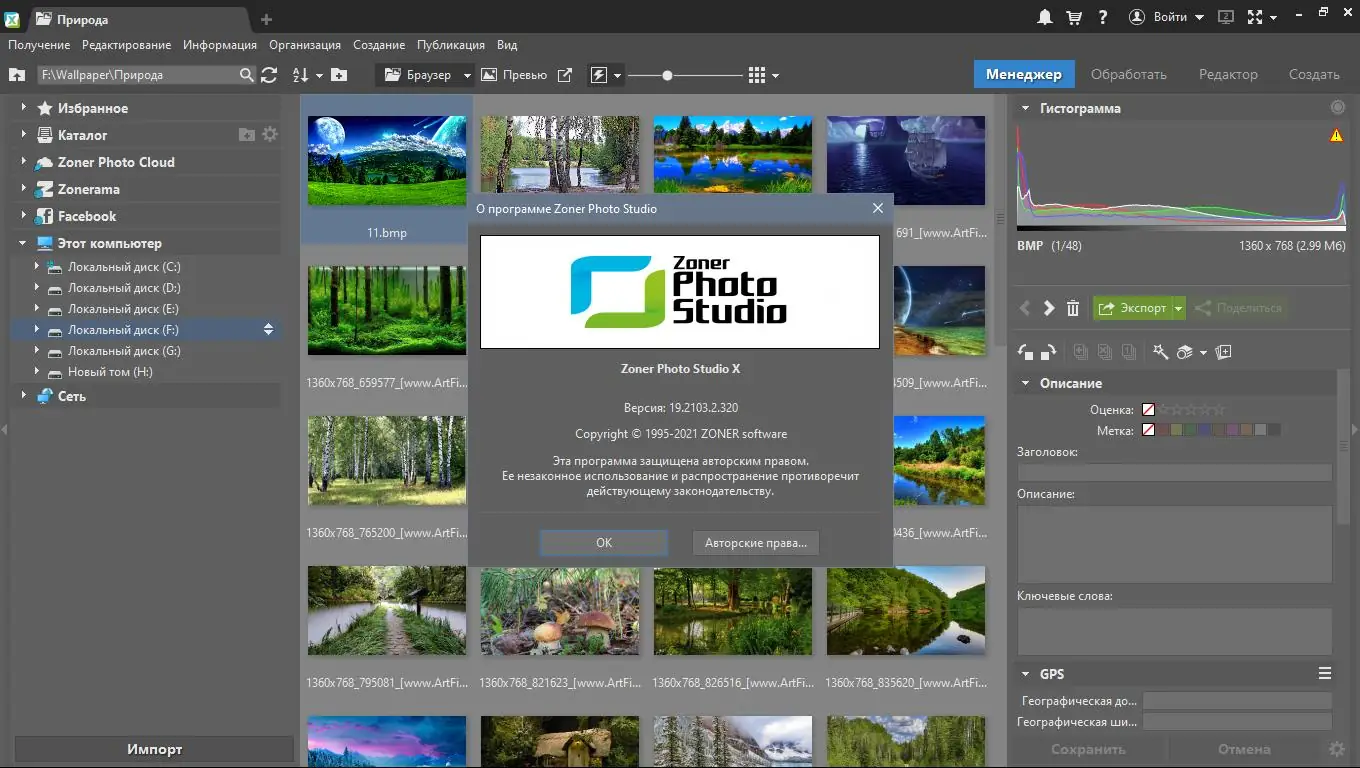Click the refresh folder icon
This screenshot has width=1360, height=768.
268,74
